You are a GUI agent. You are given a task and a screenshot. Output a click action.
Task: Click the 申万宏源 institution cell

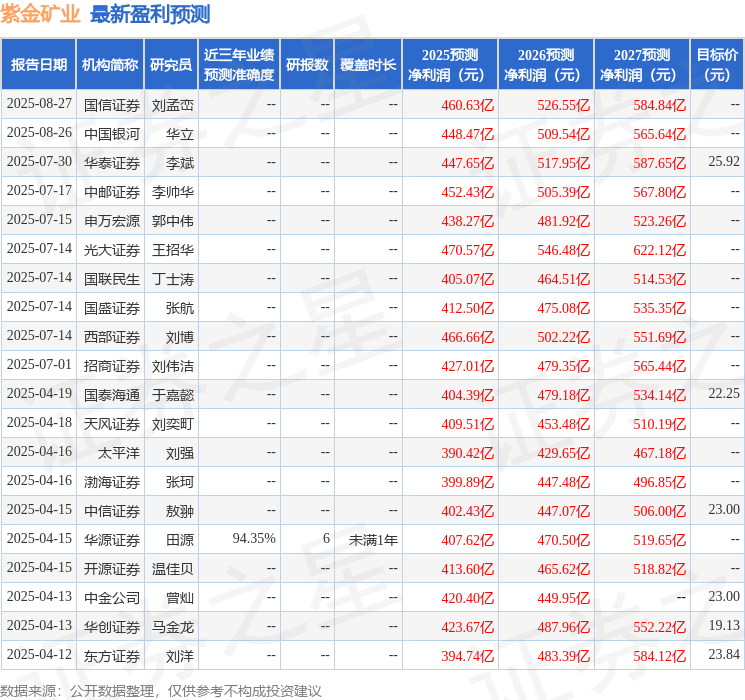click(112, 221)
